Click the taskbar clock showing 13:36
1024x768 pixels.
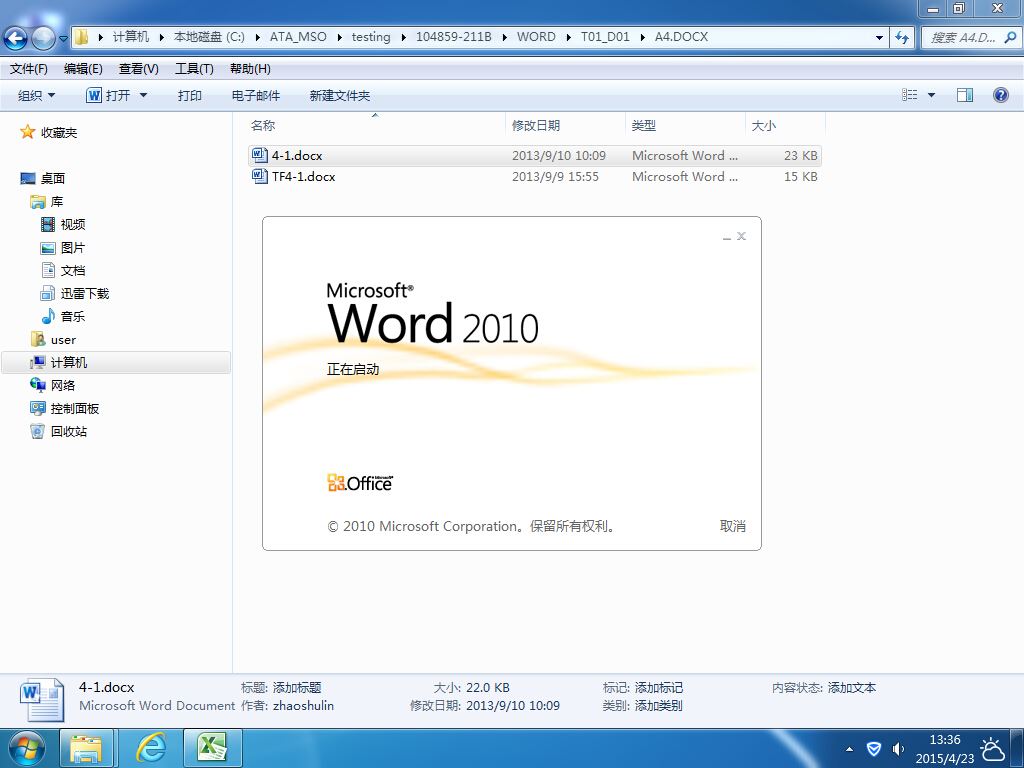tap(944, 749)
